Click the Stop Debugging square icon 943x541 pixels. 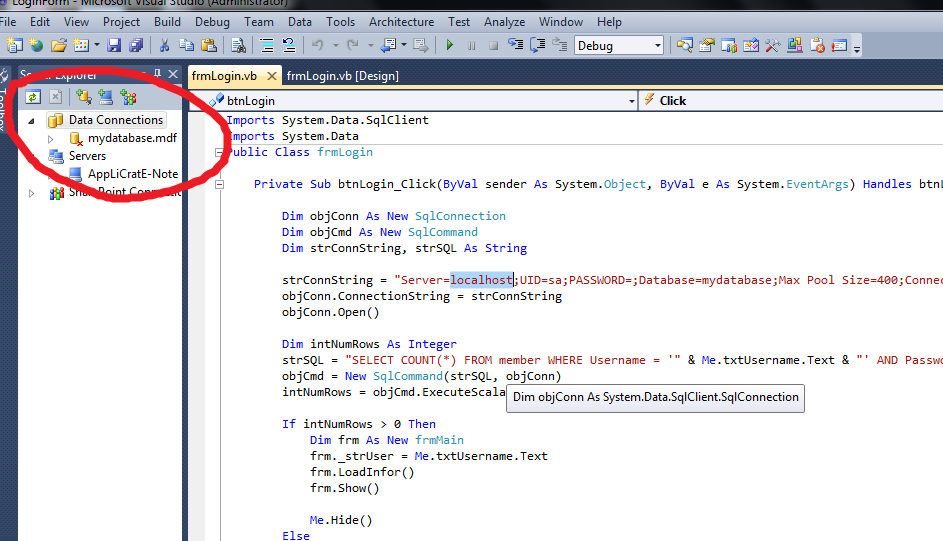click(x=493, y=46)
